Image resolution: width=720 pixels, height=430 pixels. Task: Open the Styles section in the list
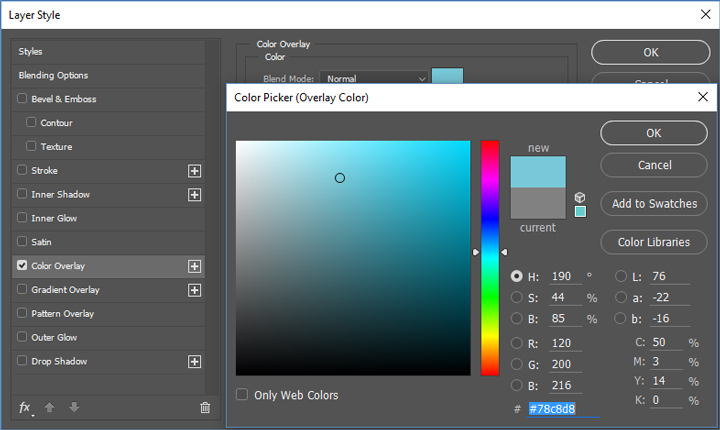click(108, 51)
